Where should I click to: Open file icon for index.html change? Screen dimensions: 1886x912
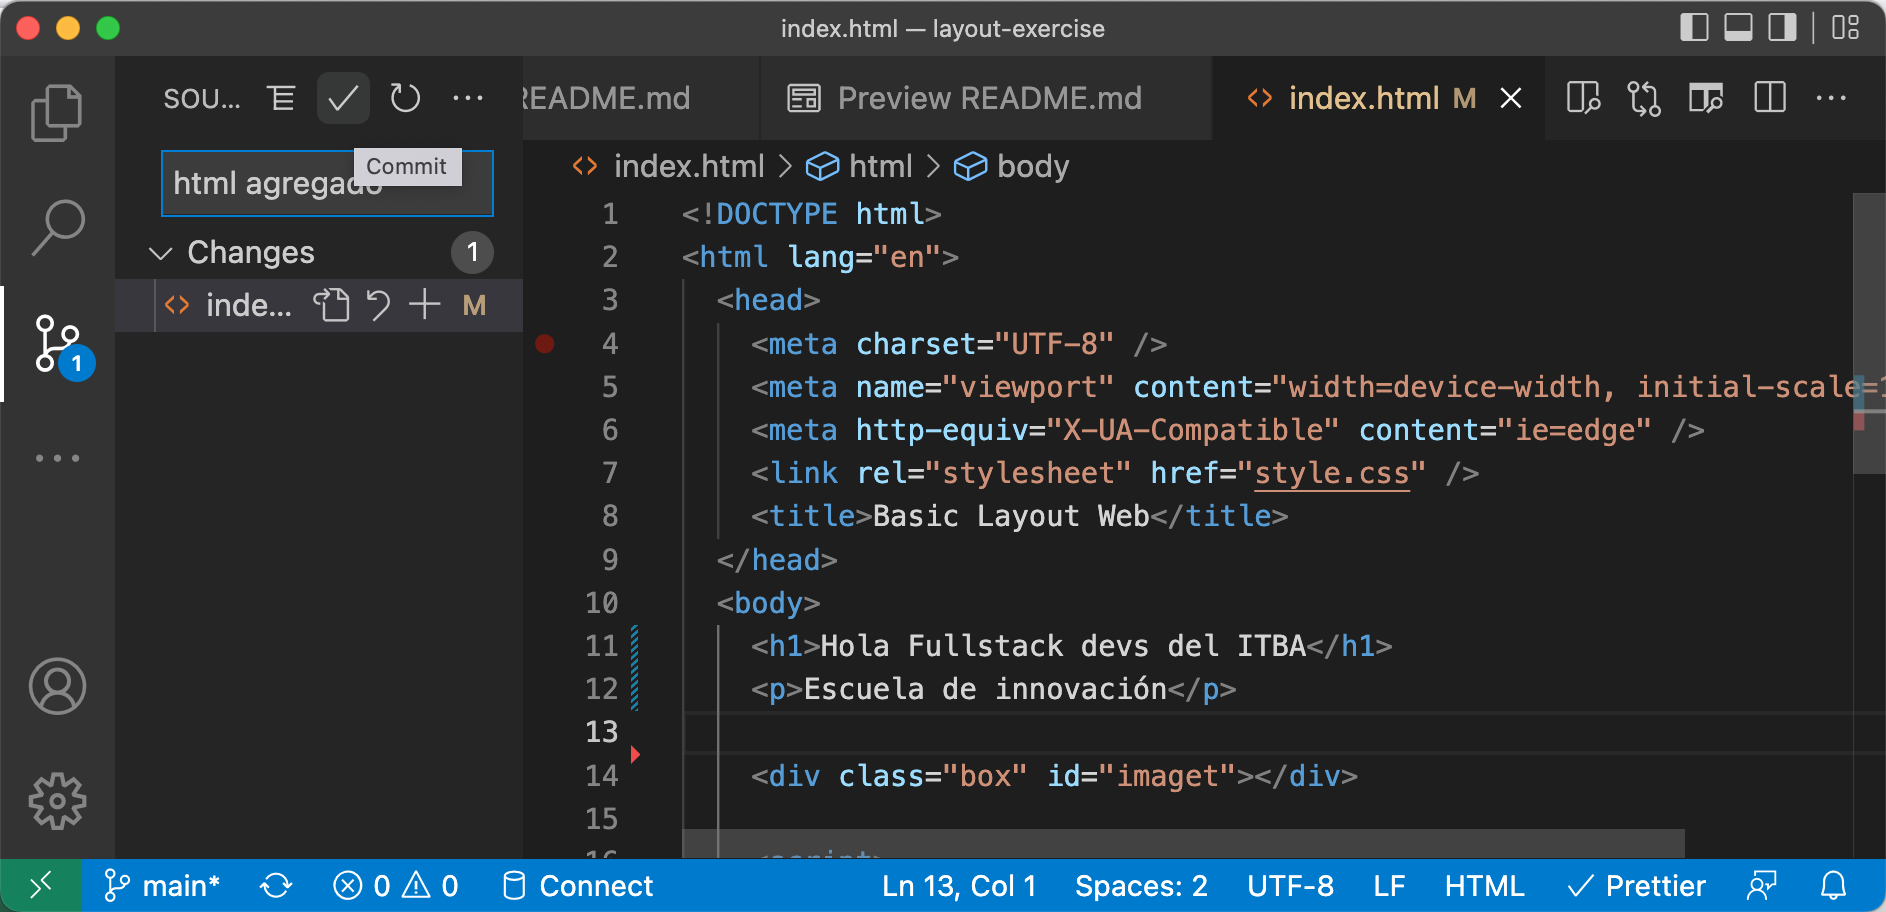point(331,305)
